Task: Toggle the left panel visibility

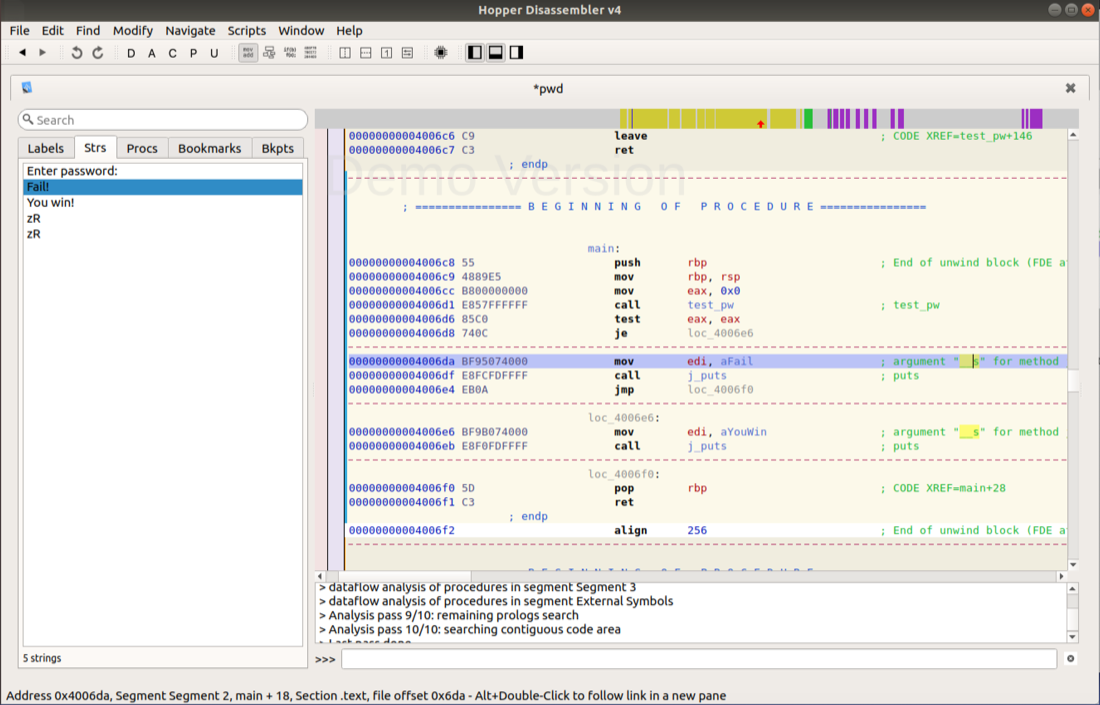Action: click(475, 53)
